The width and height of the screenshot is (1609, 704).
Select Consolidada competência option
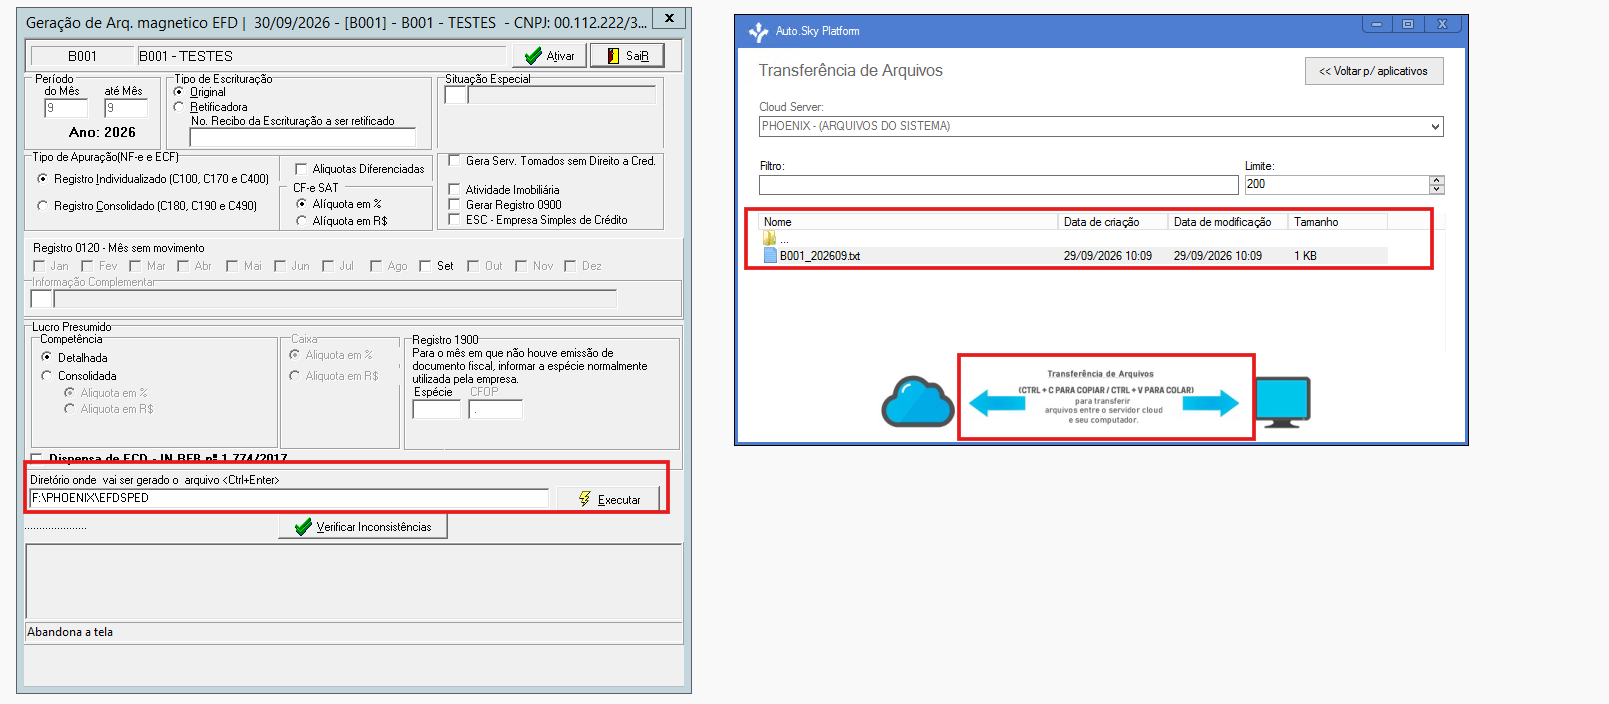pos(46,376)
